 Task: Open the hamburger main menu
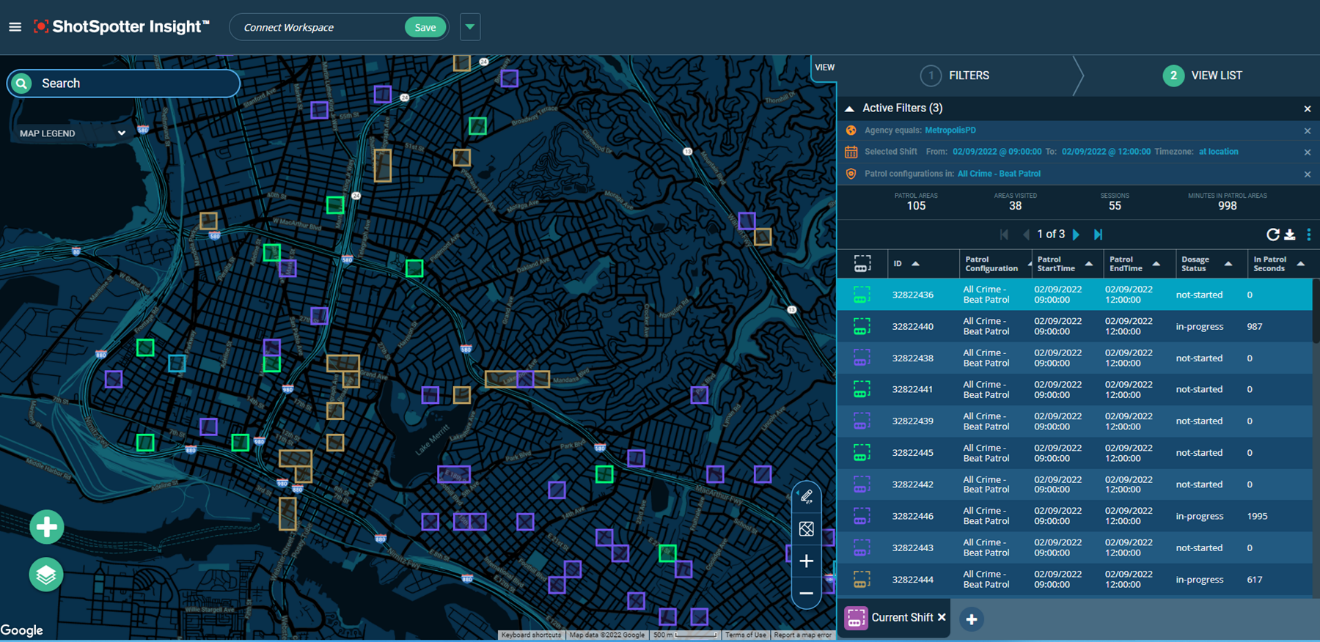coord(14,27)
